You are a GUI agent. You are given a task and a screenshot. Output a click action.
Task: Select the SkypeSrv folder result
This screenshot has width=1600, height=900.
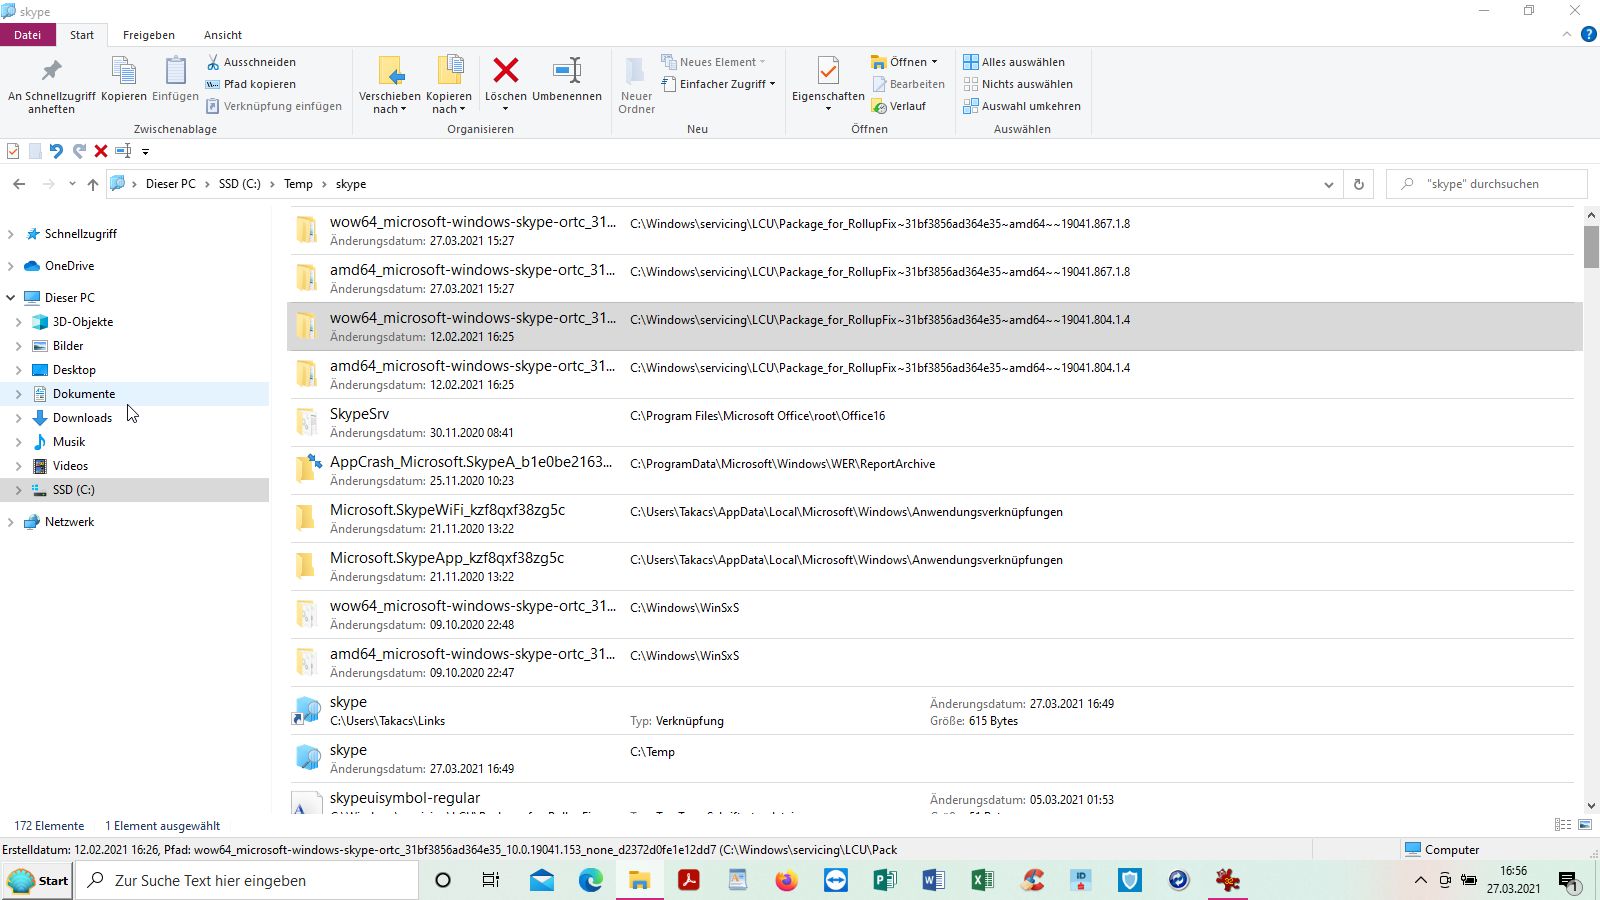934,423
